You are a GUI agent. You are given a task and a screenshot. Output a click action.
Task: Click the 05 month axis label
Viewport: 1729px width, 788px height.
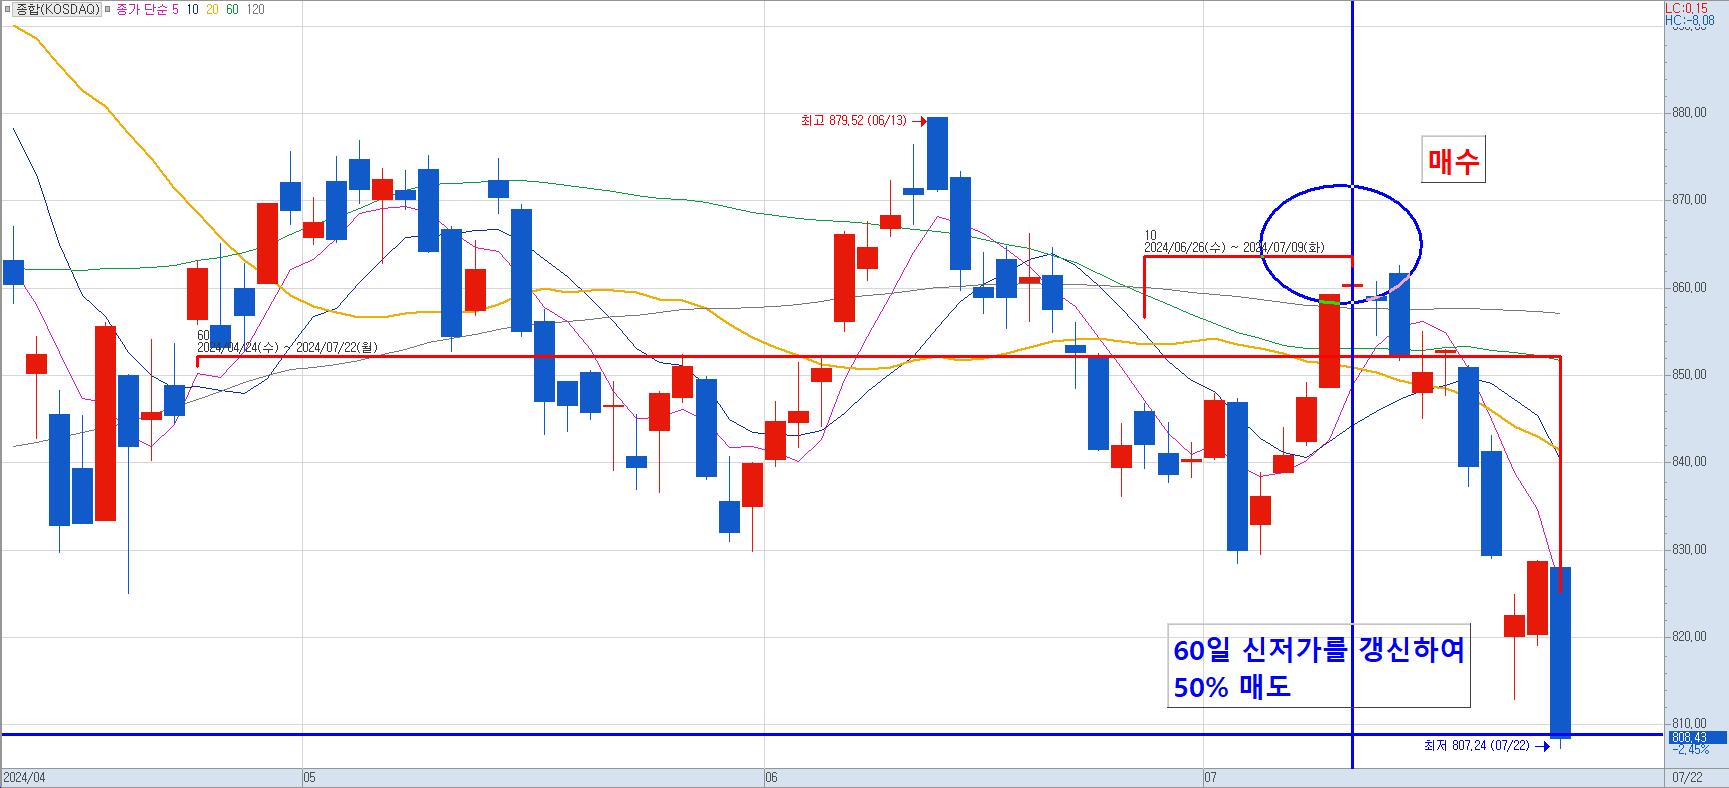(x=309, y=777)
